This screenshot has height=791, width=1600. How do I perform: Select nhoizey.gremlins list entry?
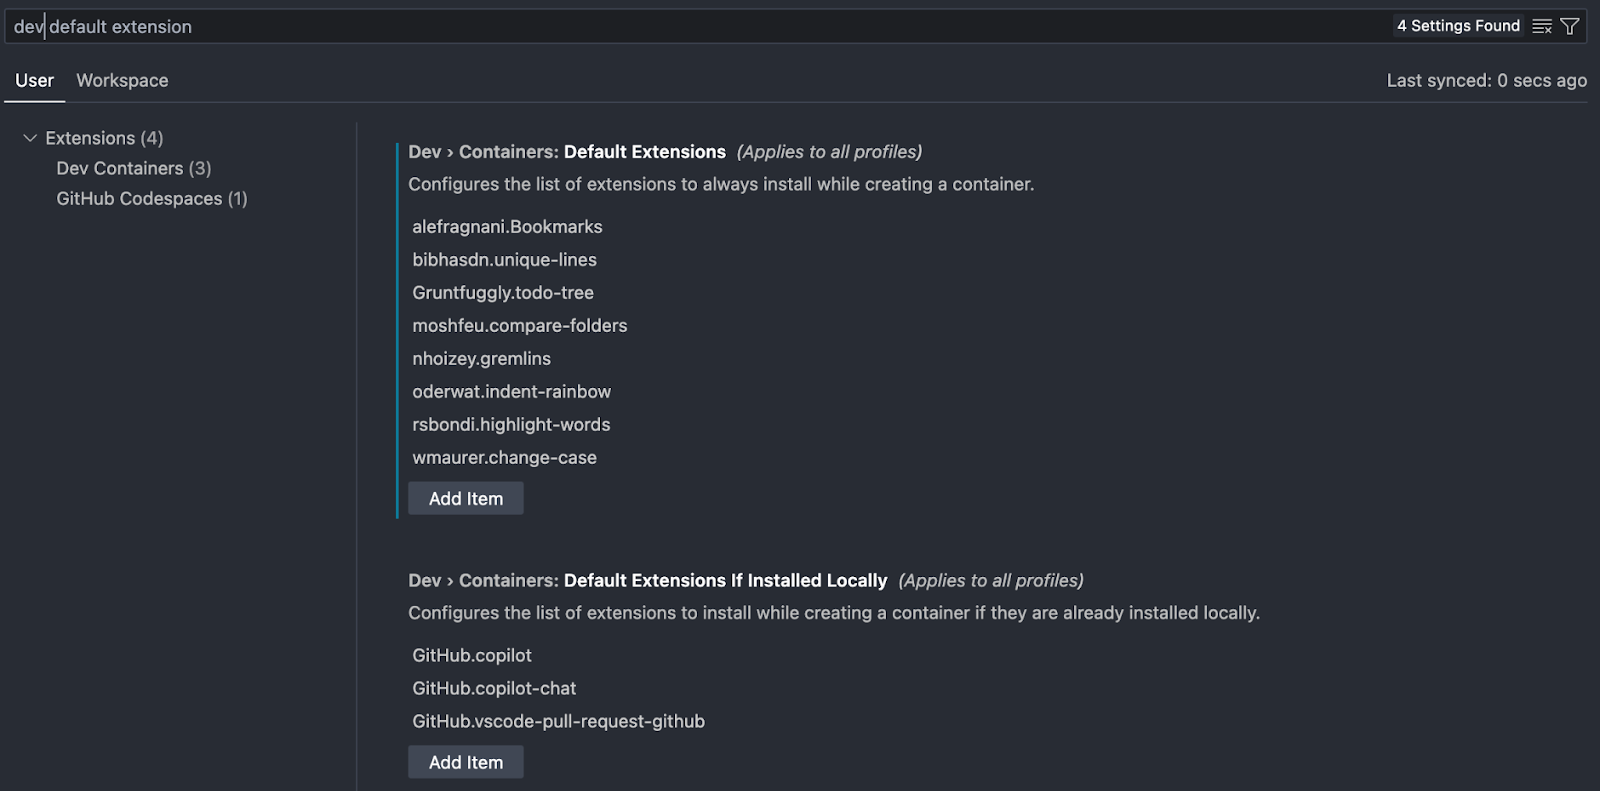point(481,358)
